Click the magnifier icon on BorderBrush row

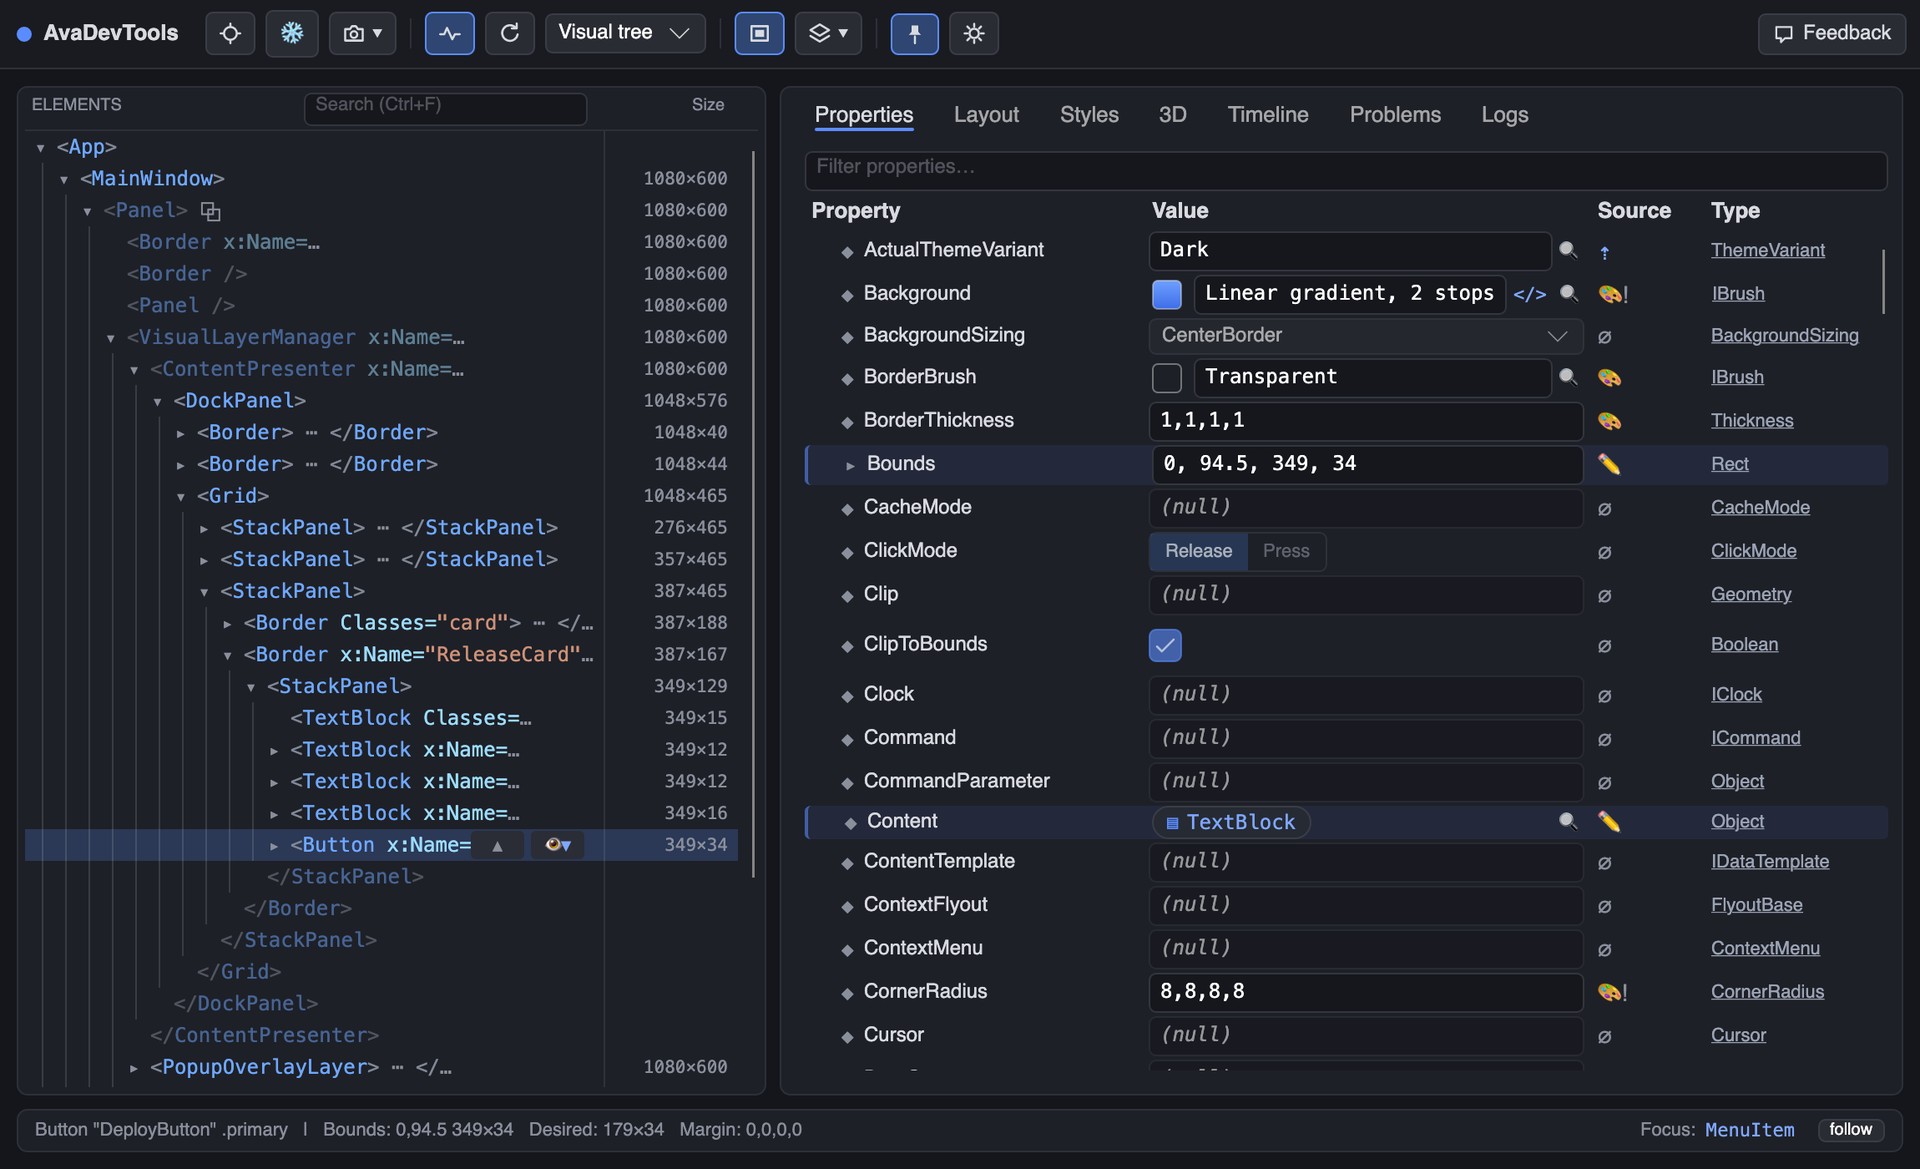(1568, 377)
